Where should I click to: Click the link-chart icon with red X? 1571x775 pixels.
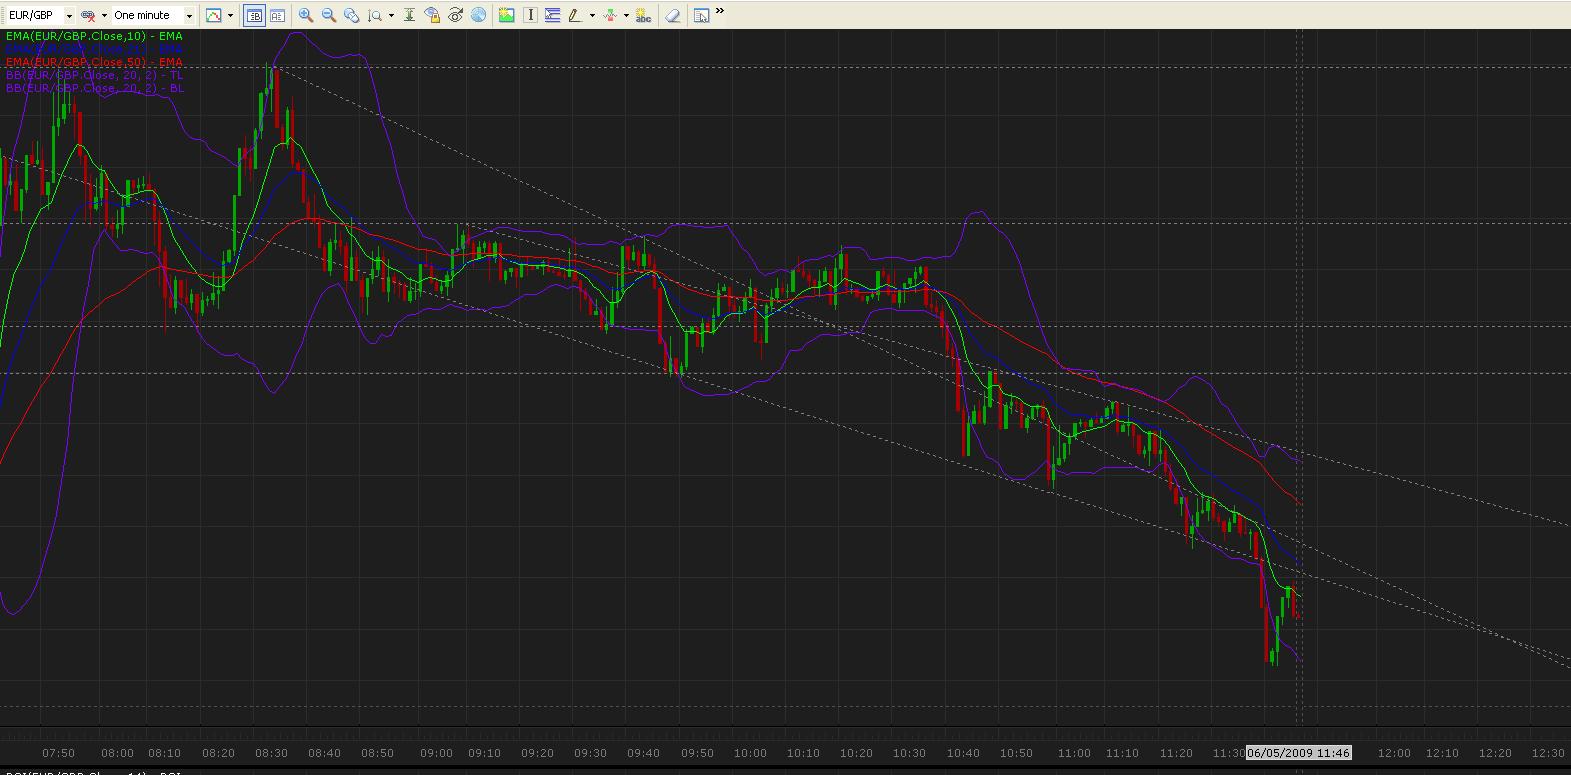click(x=88, y=15)
